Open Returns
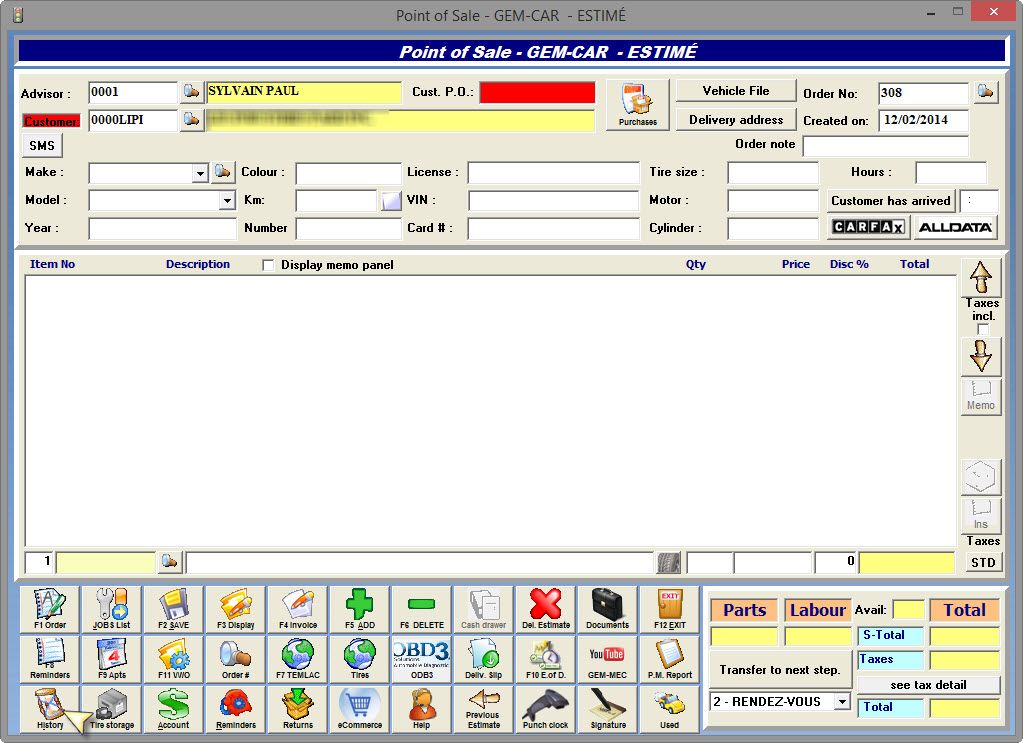The image size is (1023, 743). (298, 709)
